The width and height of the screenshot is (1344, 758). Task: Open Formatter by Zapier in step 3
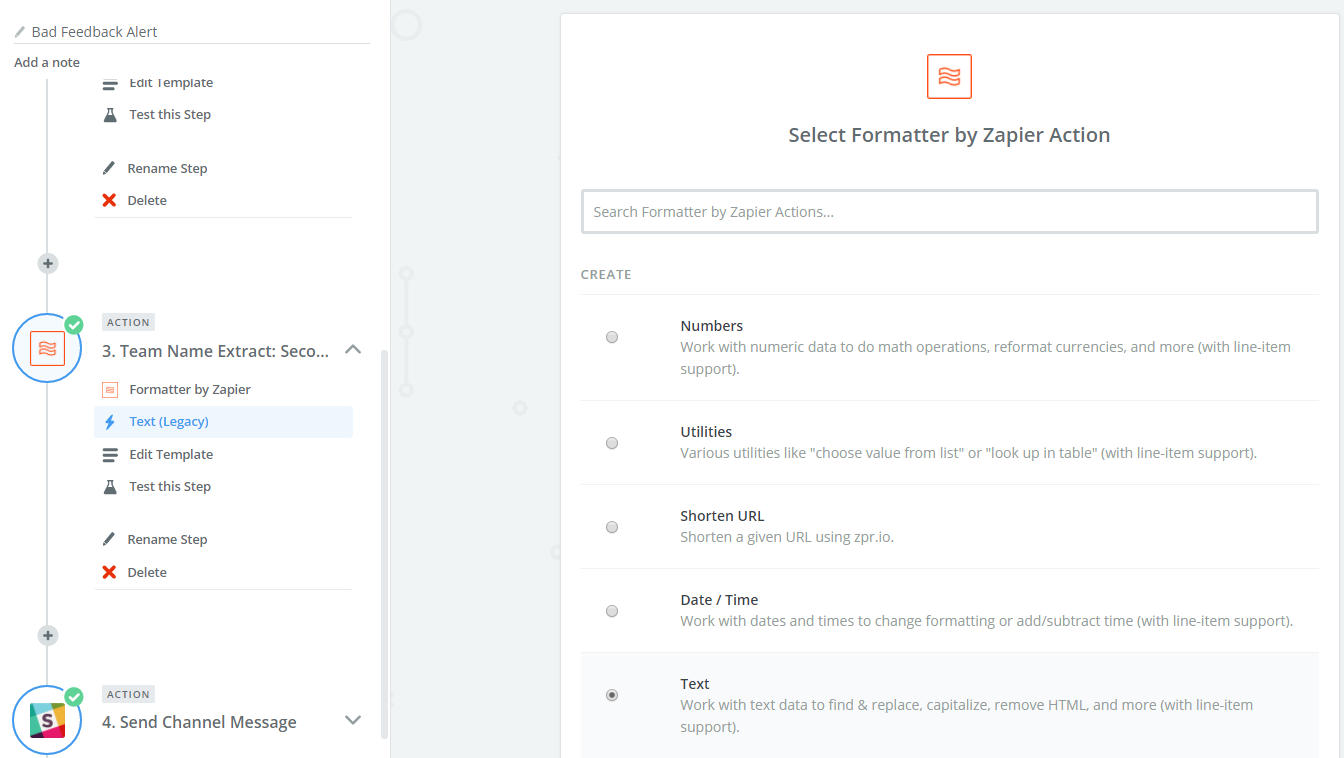tap(190, 390)
